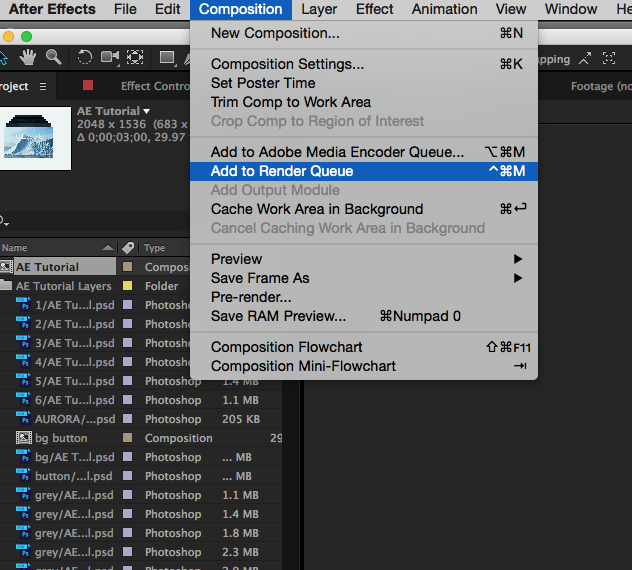This screenshot has height=570, width=632.
Task: Click the snap bounding box icon in toolbar
Action: click(x=609, y=58)
